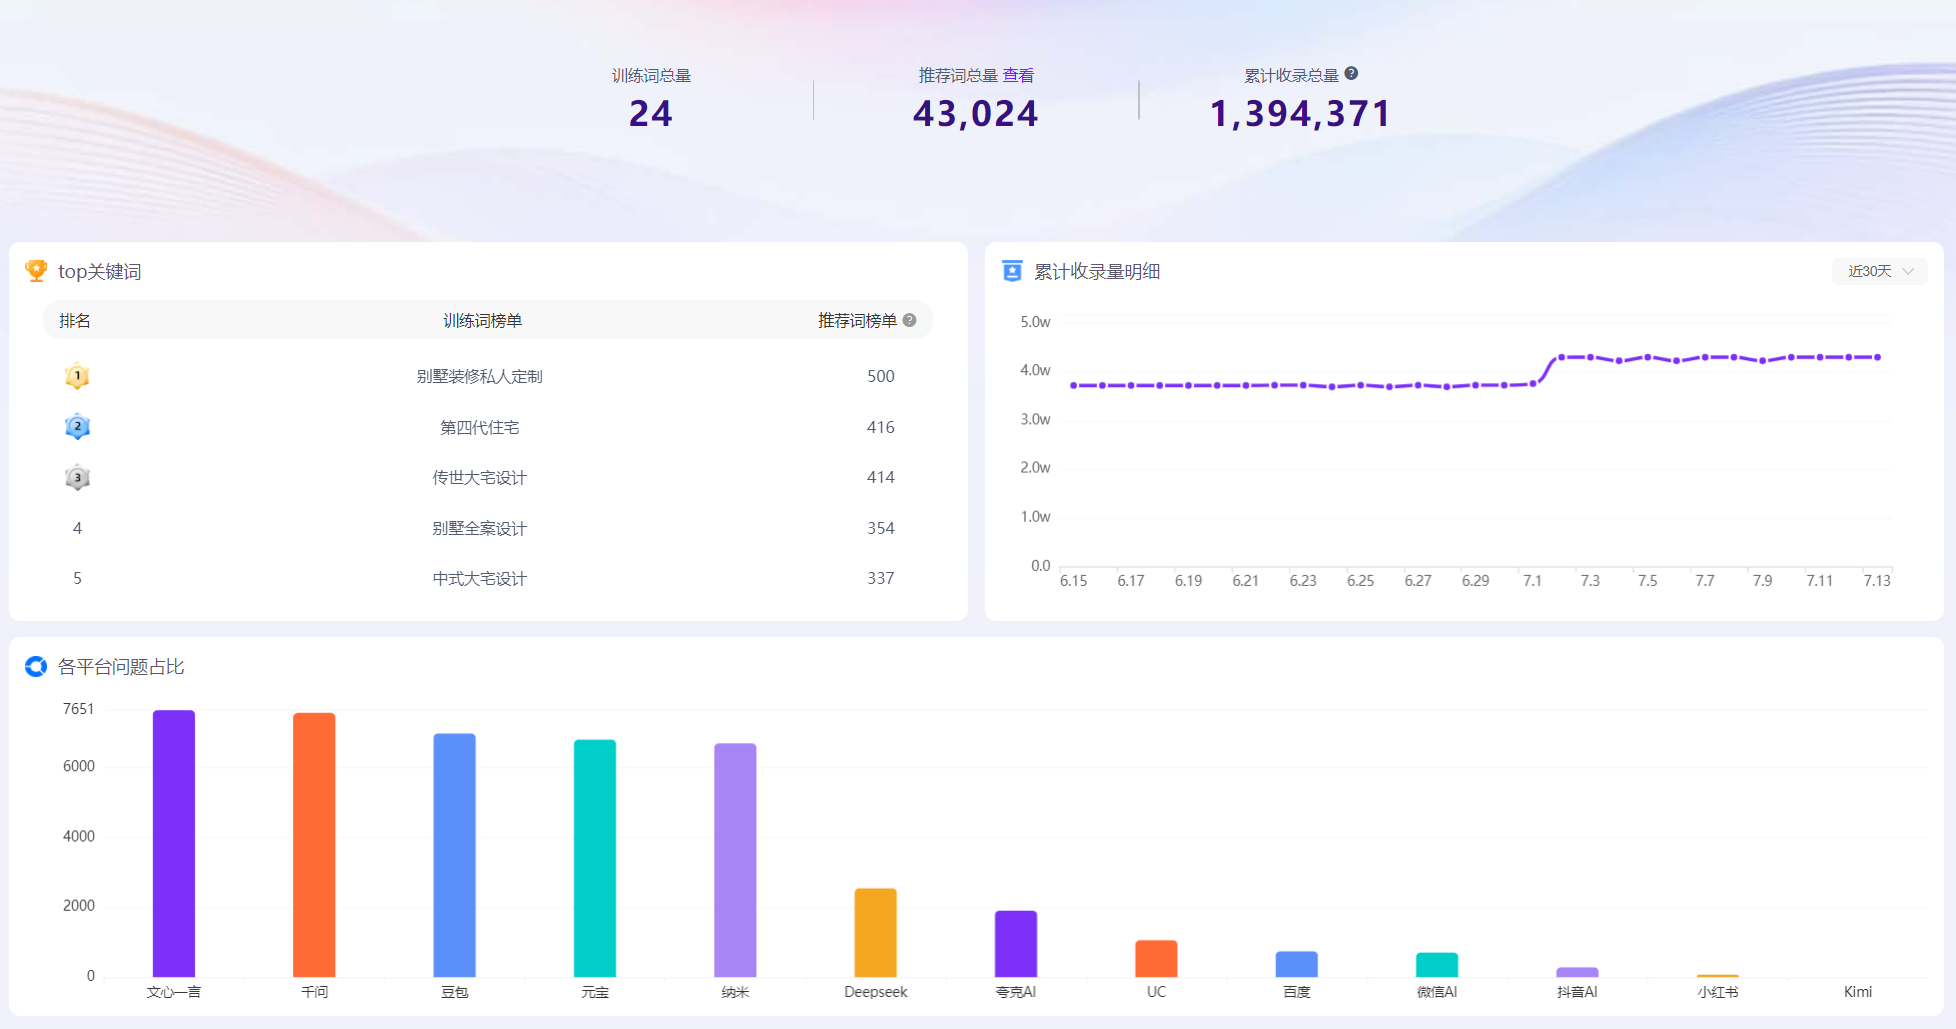Click the help icon next to 推荐词榜单
1956x1029 pixels.
[909, 320]
